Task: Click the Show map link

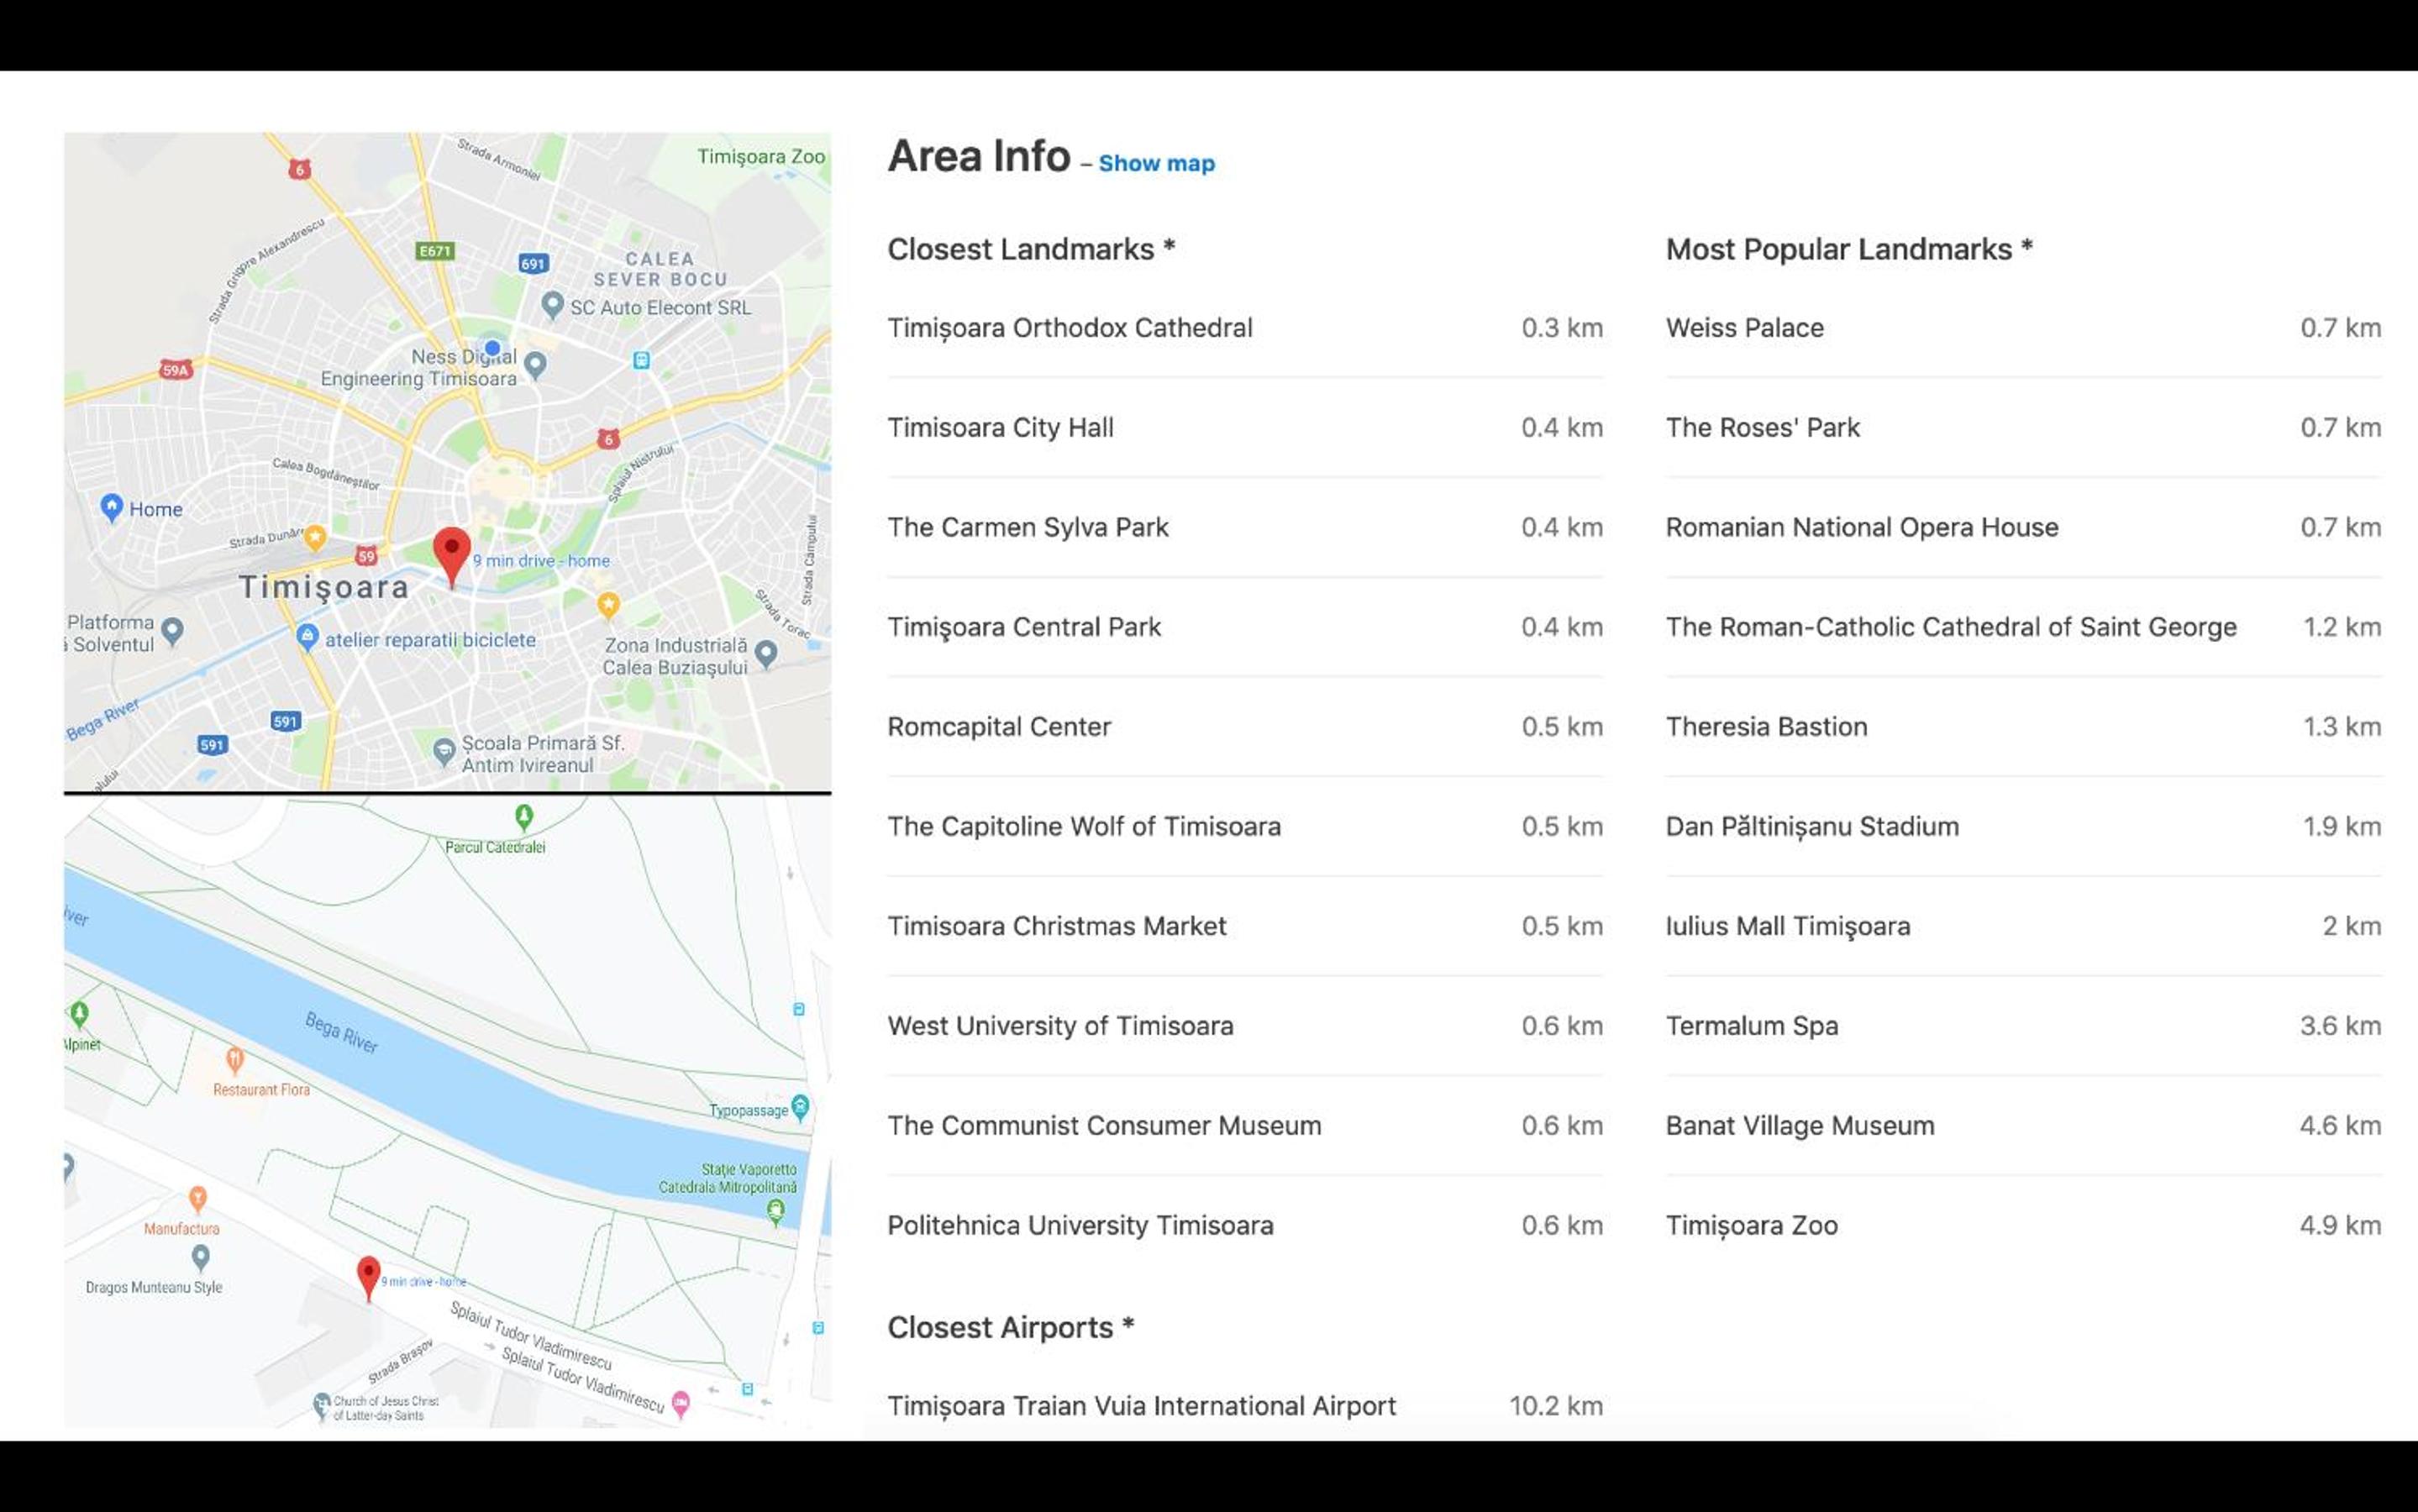Action: click(1156, 163)
